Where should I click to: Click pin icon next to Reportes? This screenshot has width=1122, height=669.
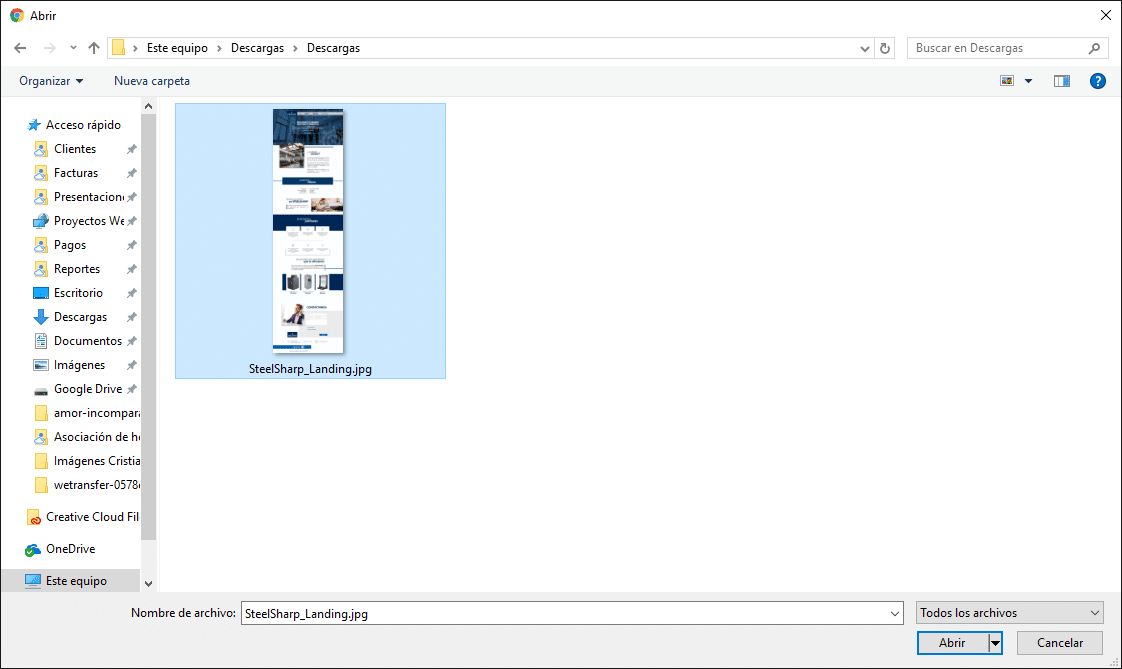(132, 269)
